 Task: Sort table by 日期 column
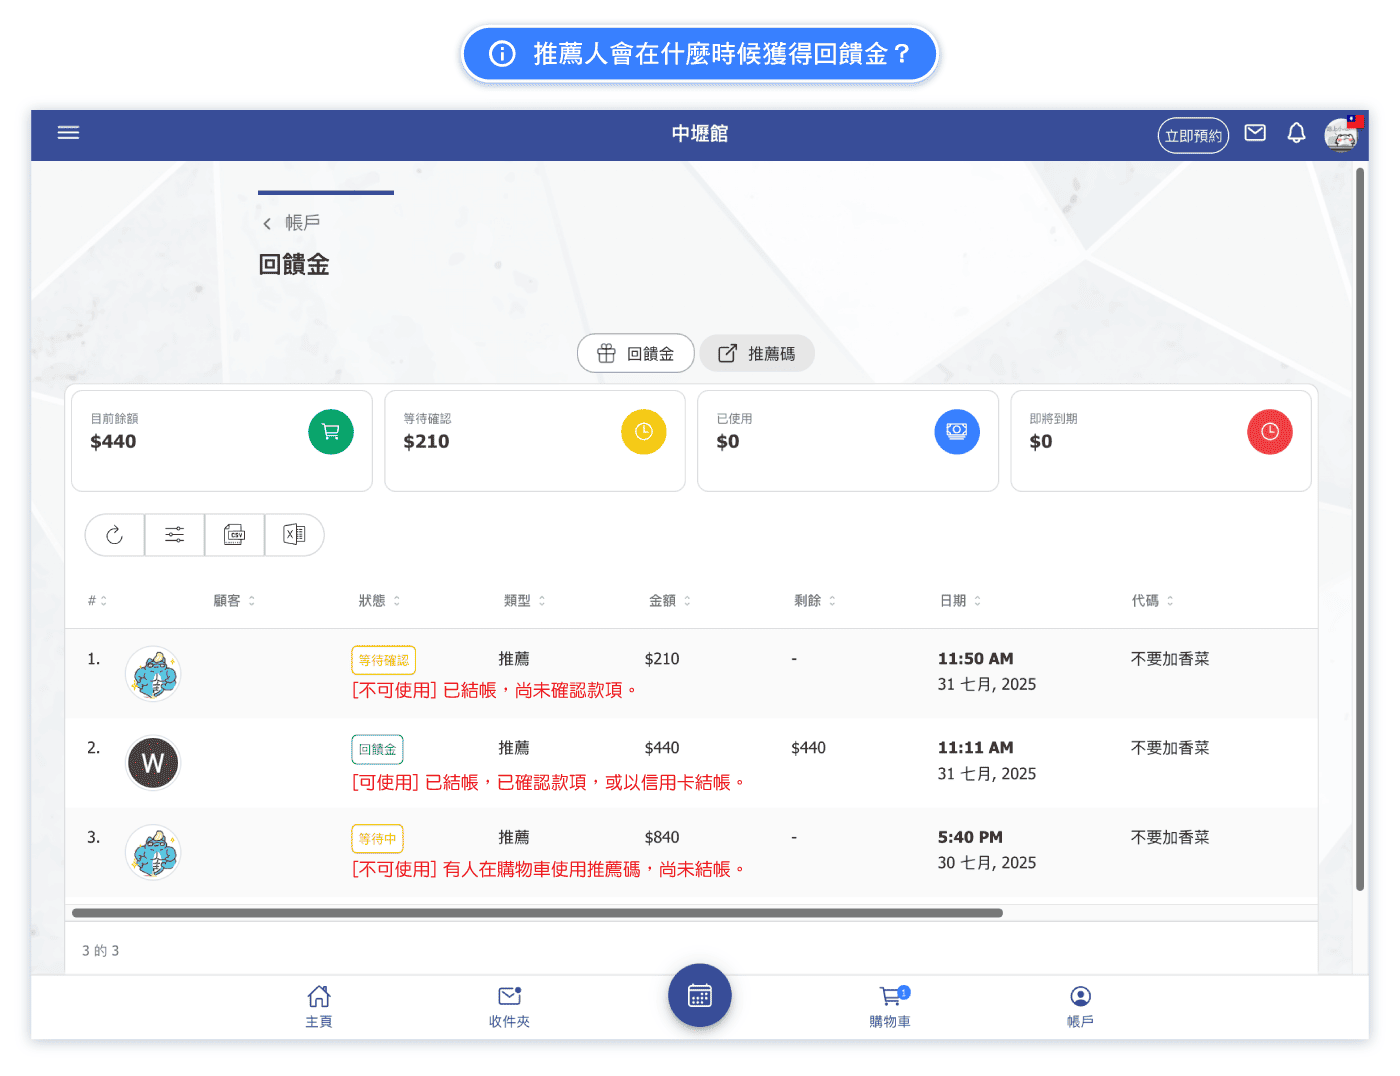960,601
